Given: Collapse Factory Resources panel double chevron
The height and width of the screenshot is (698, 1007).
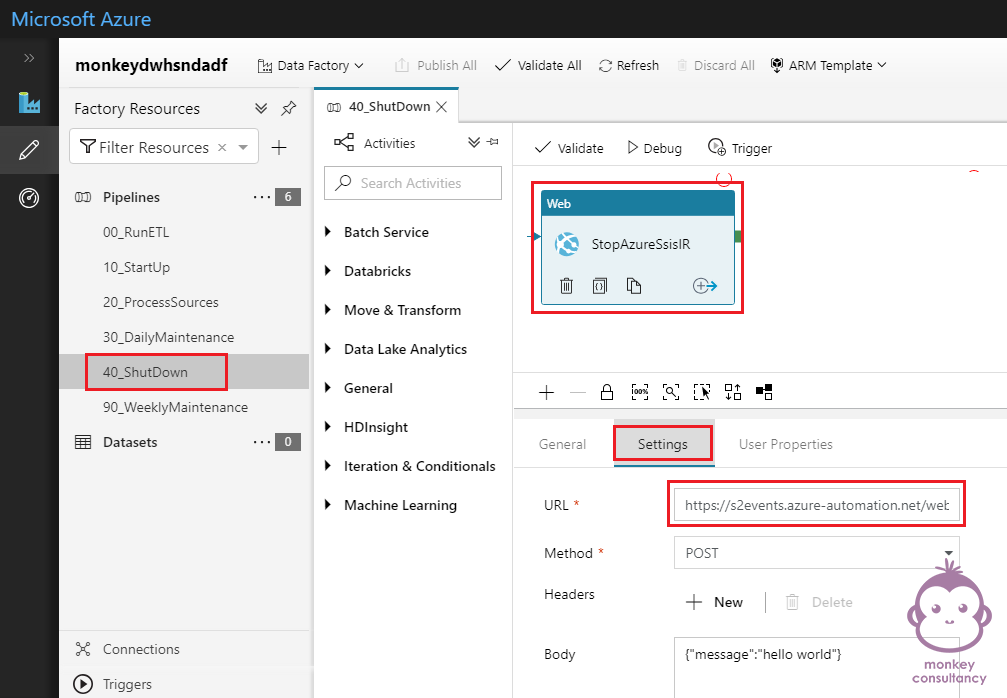Looking at the screenshot, I should coord(261,108).
